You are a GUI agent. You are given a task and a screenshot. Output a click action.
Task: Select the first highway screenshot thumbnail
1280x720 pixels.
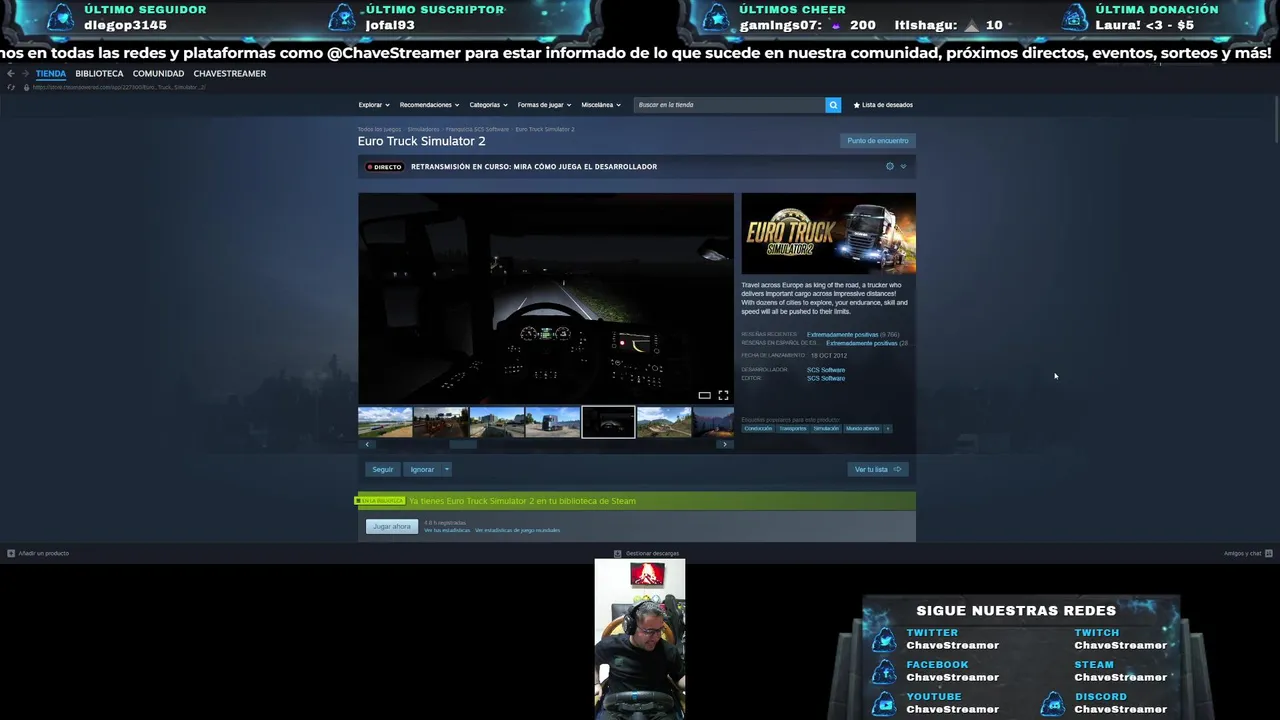385,422
